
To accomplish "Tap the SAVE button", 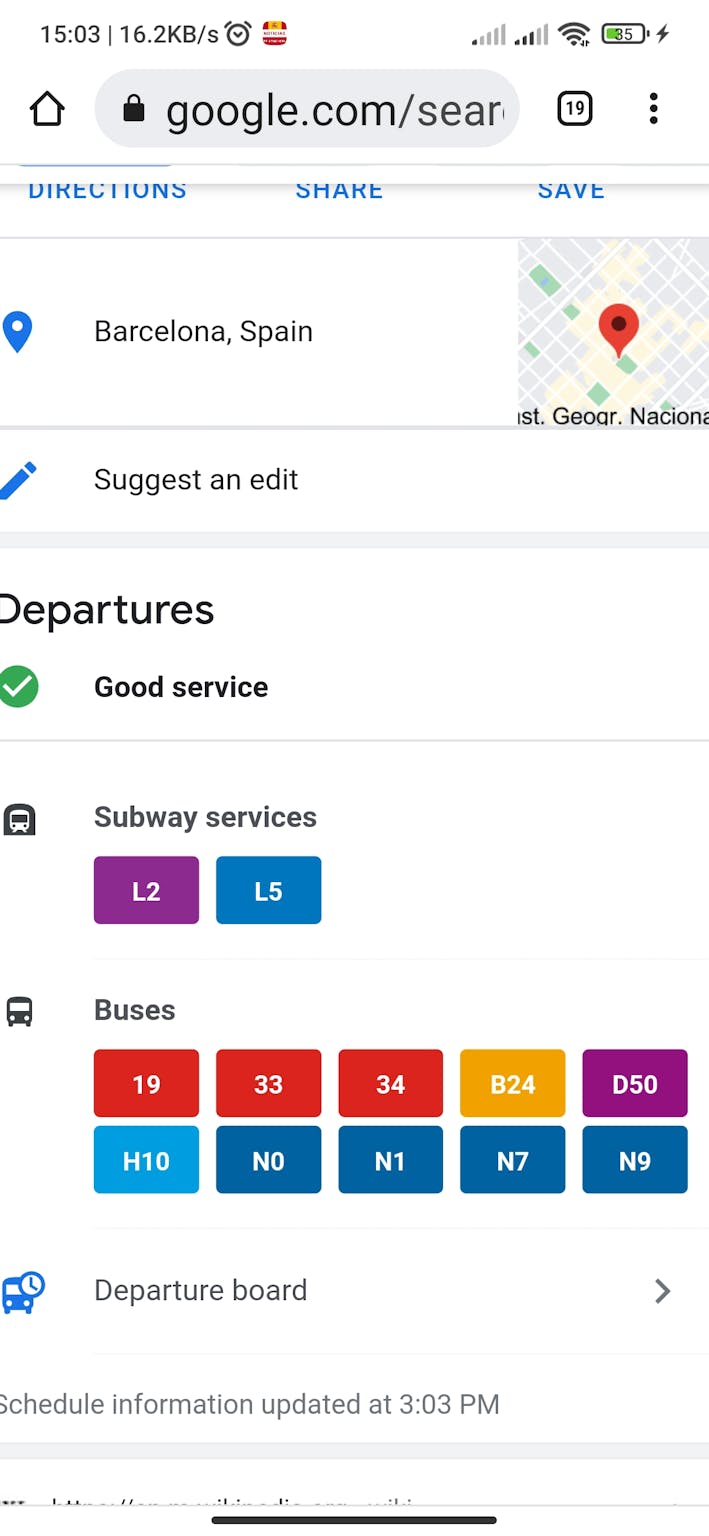I will point(571,191).
